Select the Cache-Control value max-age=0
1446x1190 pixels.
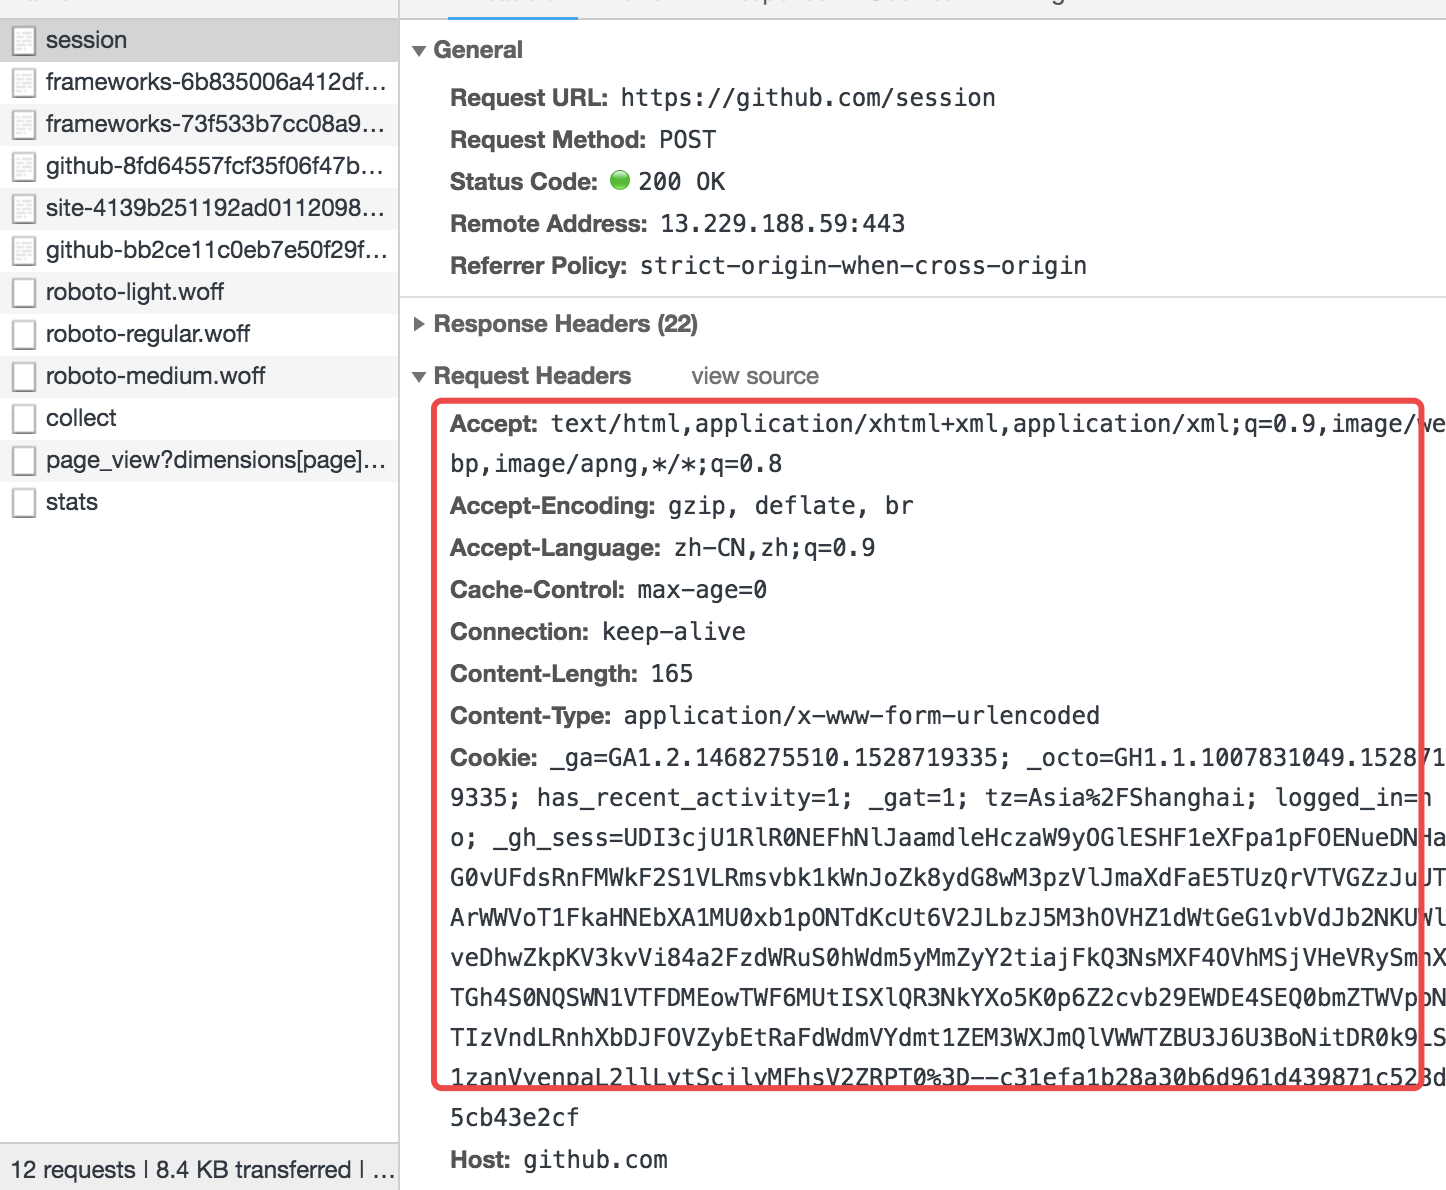tap(703, 590)
